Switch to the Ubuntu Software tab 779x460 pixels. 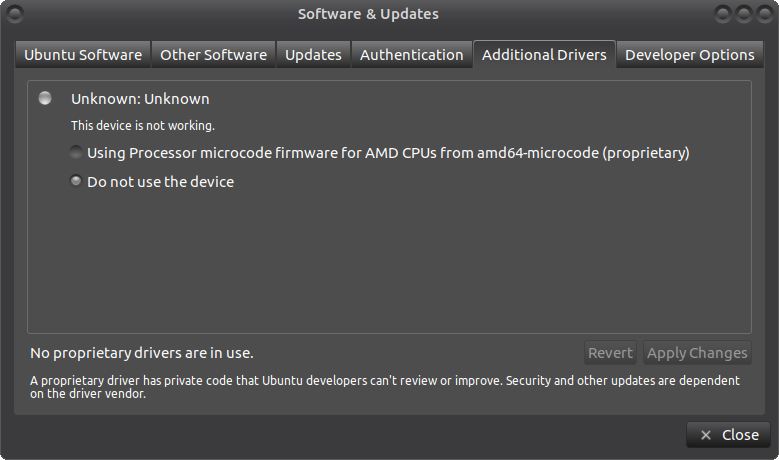click(x=83, y=55)
